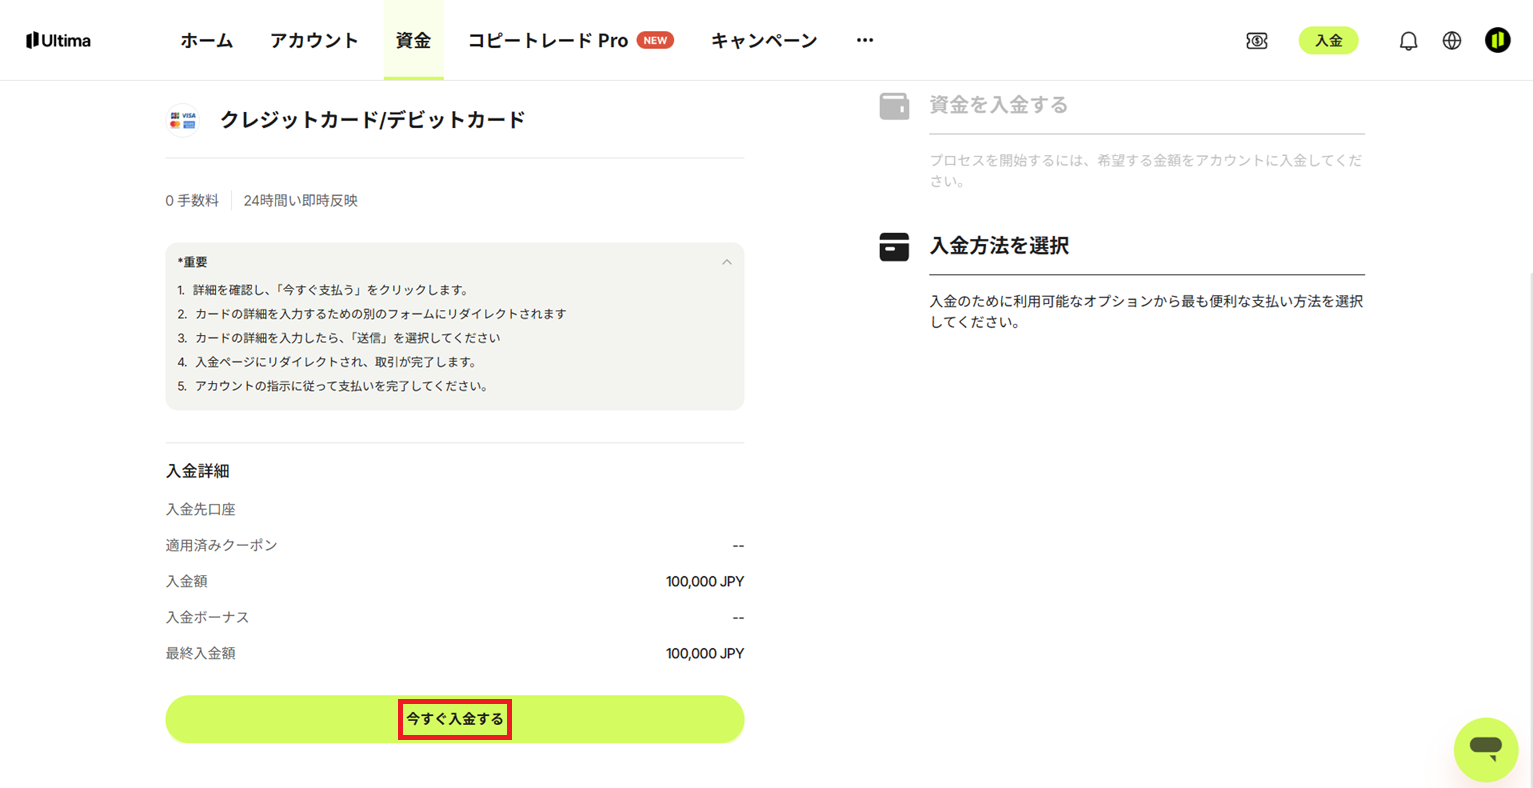Click the credit card logos icon
Image resolution: width=1533 pixels, height=788 pixels.
pos(183,120)
